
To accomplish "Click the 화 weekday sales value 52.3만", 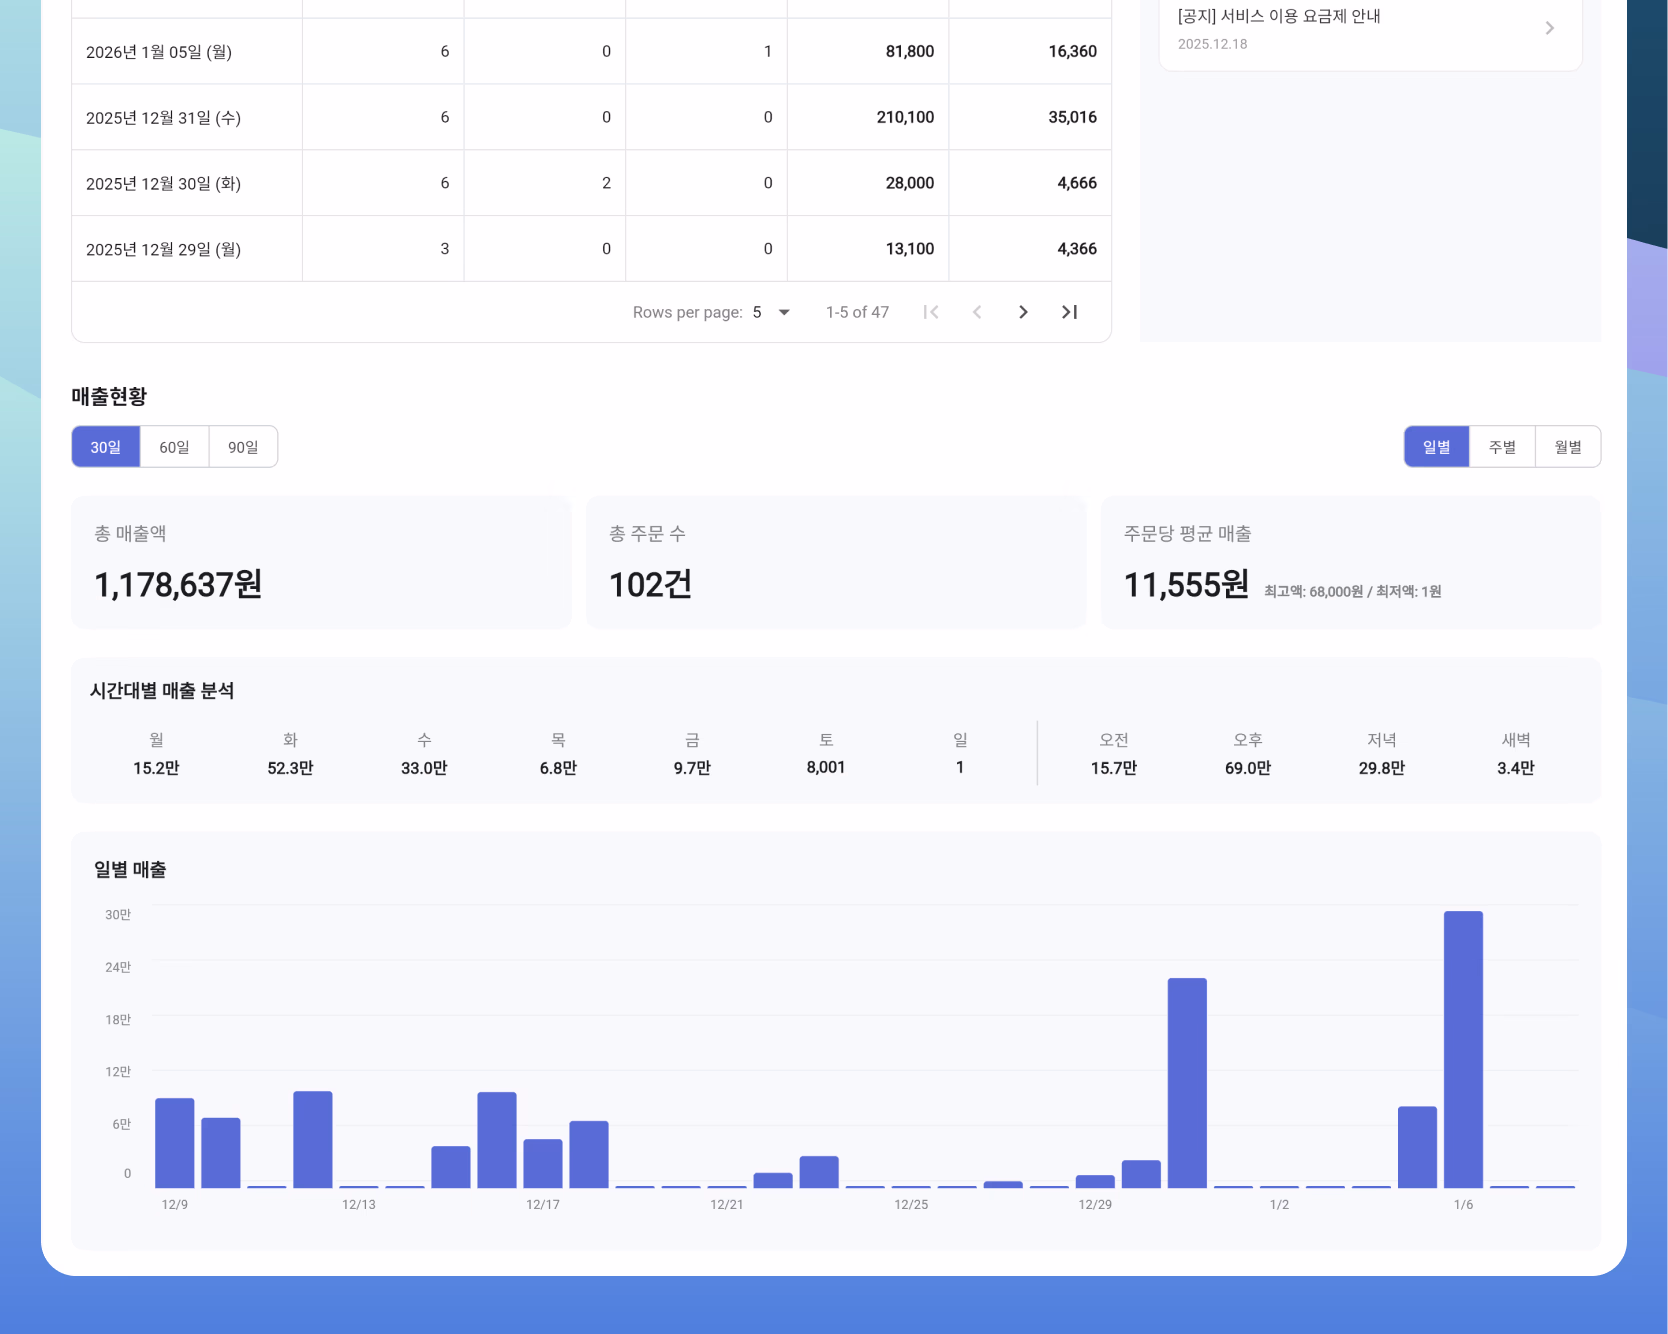I will 290,768.
